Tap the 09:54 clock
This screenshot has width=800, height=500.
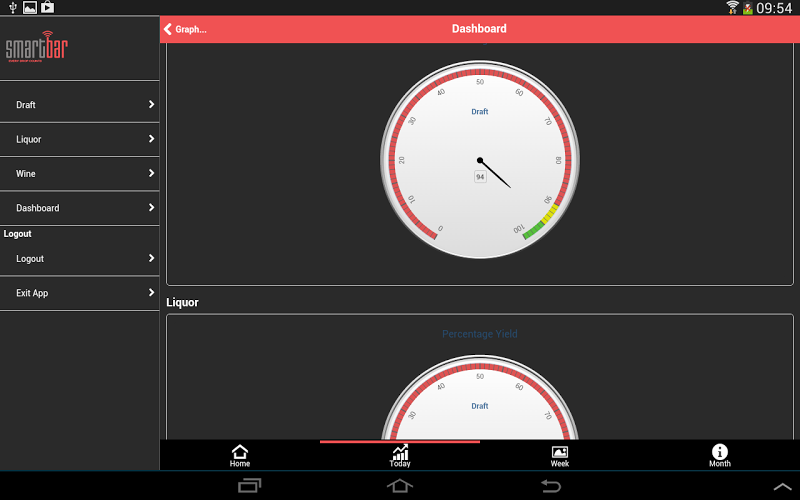pos(774,8)
